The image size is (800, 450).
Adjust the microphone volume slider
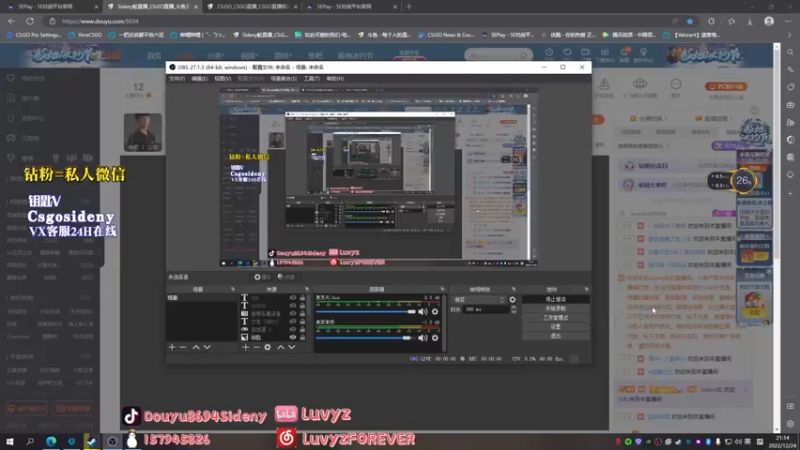(x=366, y=311)
